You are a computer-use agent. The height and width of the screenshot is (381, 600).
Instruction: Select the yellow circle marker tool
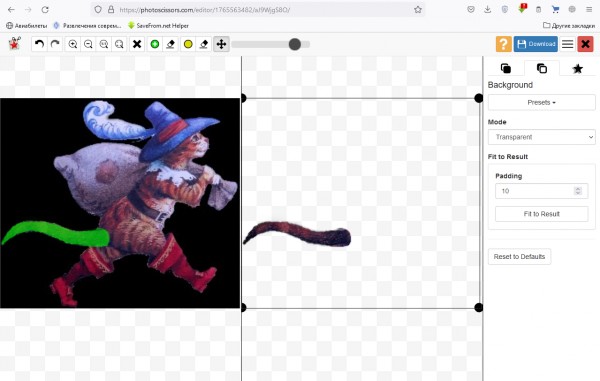[x=188, y=44]
